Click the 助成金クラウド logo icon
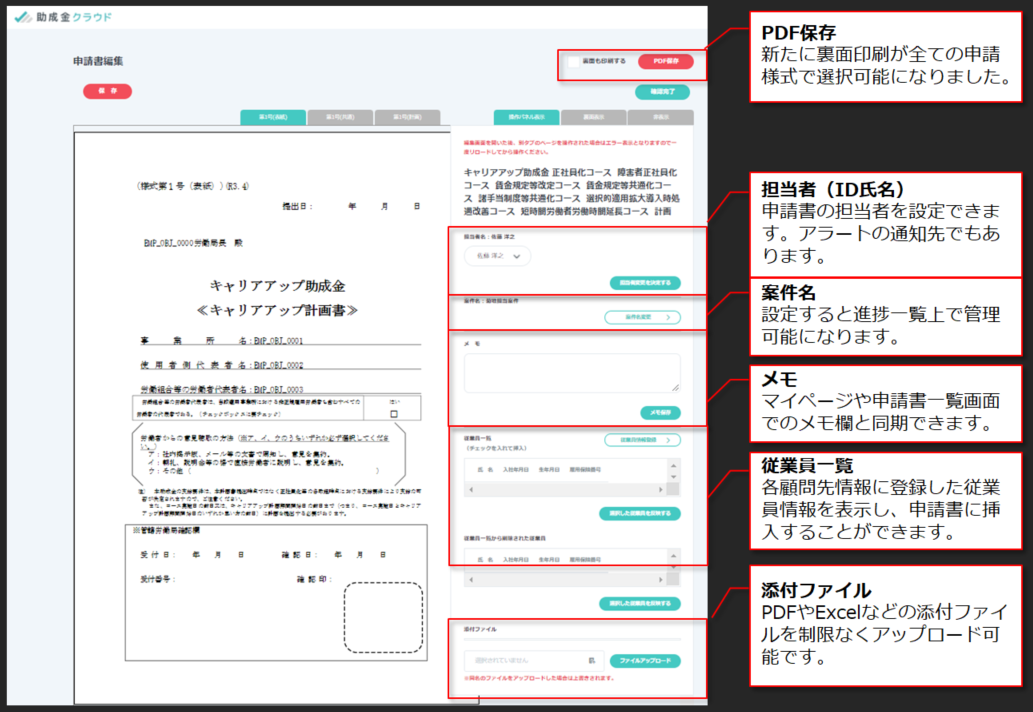This screenshot has width=1033, height=712. (23, 18)
